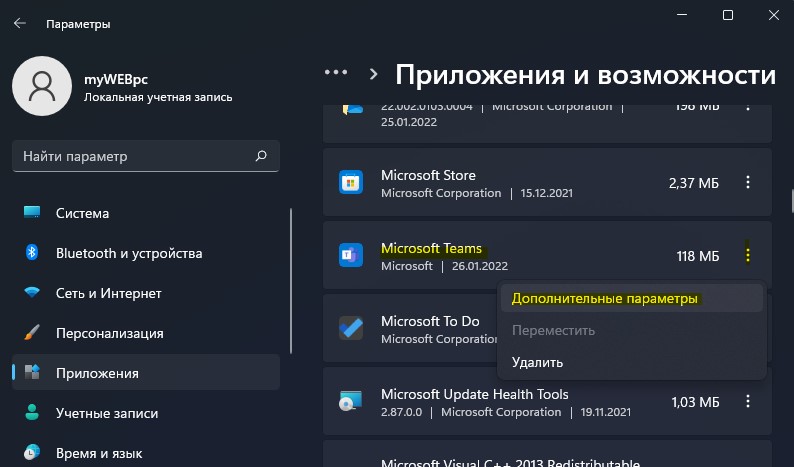Click the sidebar navigation scrollbar

click(x=291, y=281)
